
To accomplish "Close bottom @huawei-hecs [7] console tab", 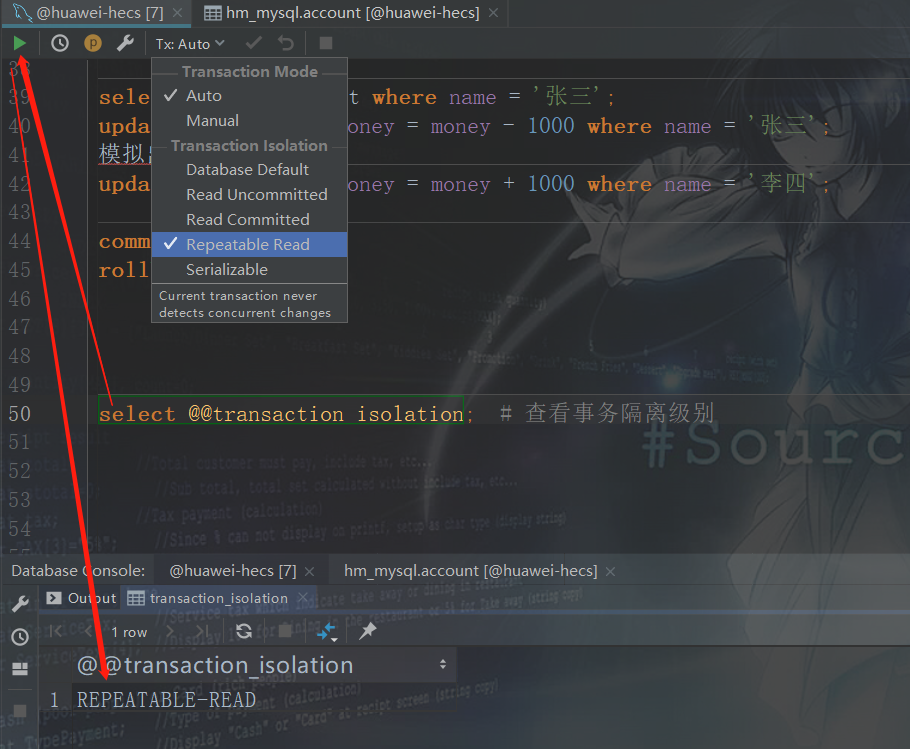I will point(309,571).
